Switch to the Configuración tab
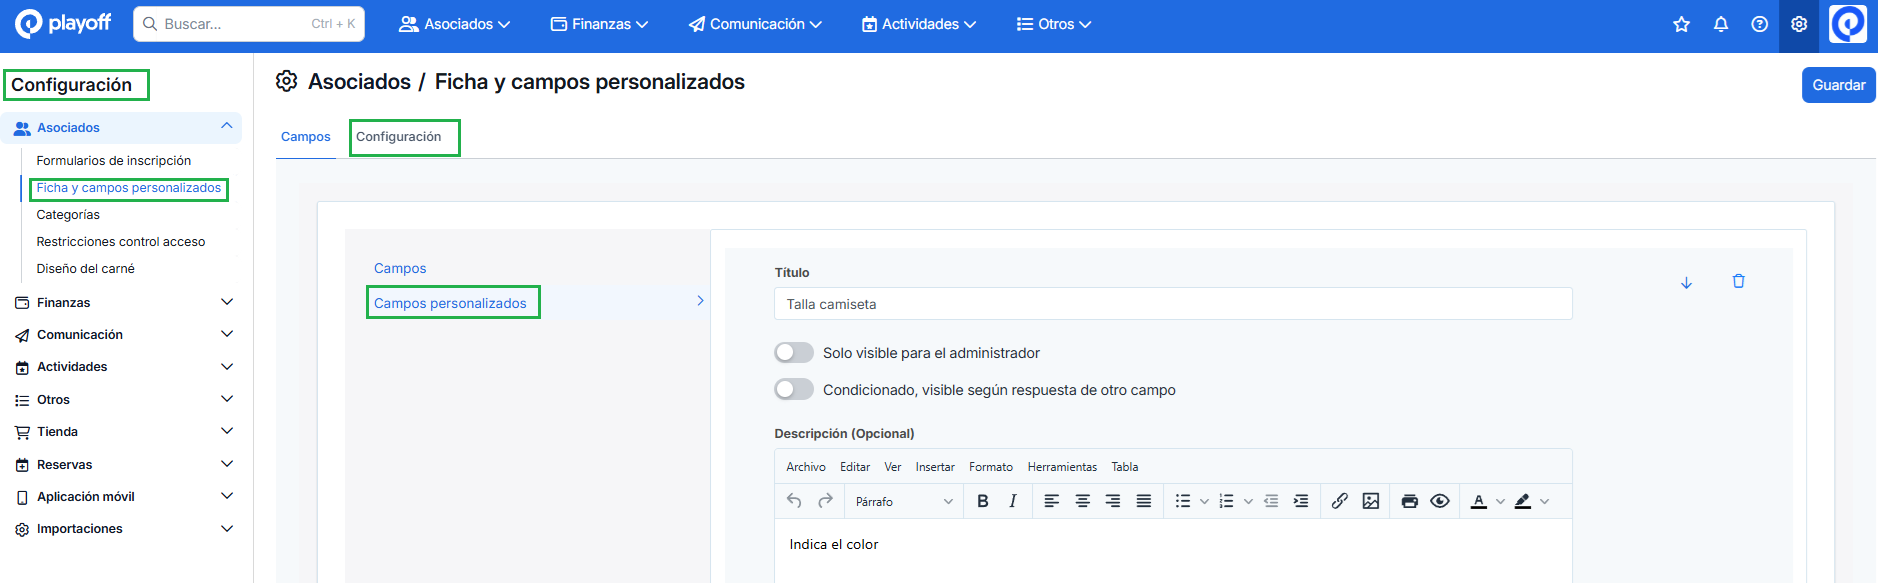The image size is (1878, 583). (x=398, y=137)
